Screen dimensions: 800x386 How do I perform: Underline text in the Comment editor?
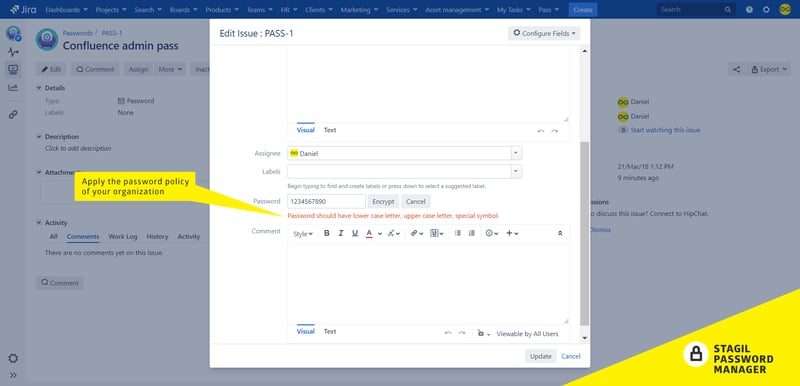pyautogui.click(x=355, y=233)
